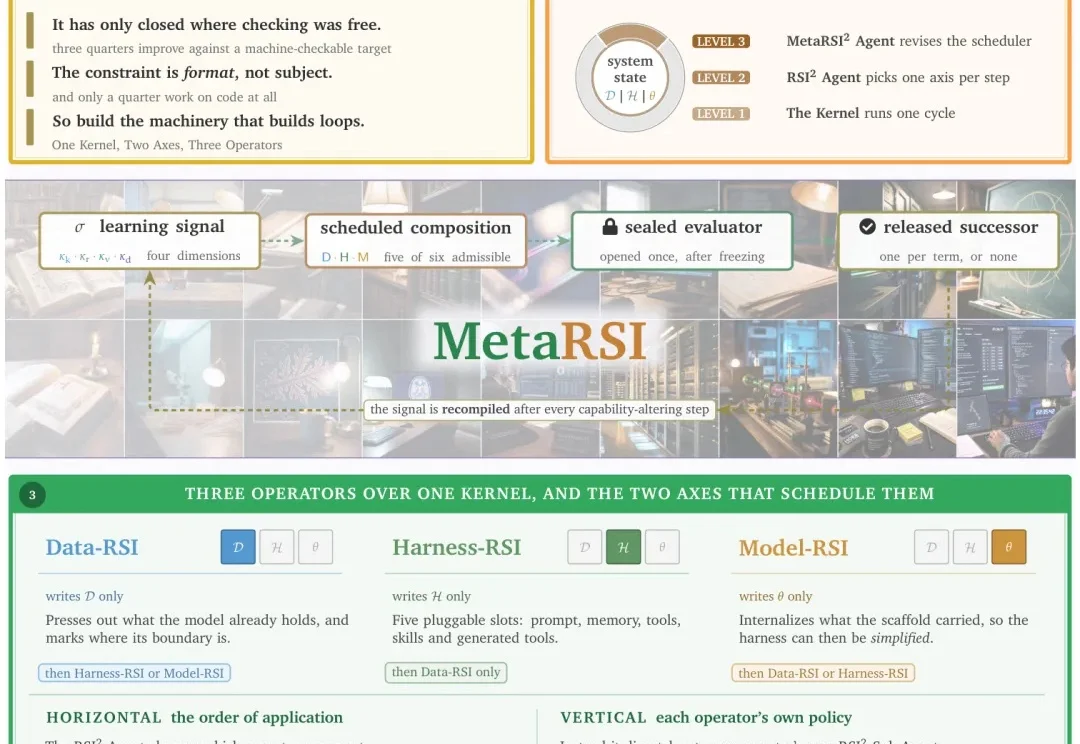Click the numbered 3 section badge
Image resolution: width=1080 pixels, height=744 pixels.
[32, 495]
